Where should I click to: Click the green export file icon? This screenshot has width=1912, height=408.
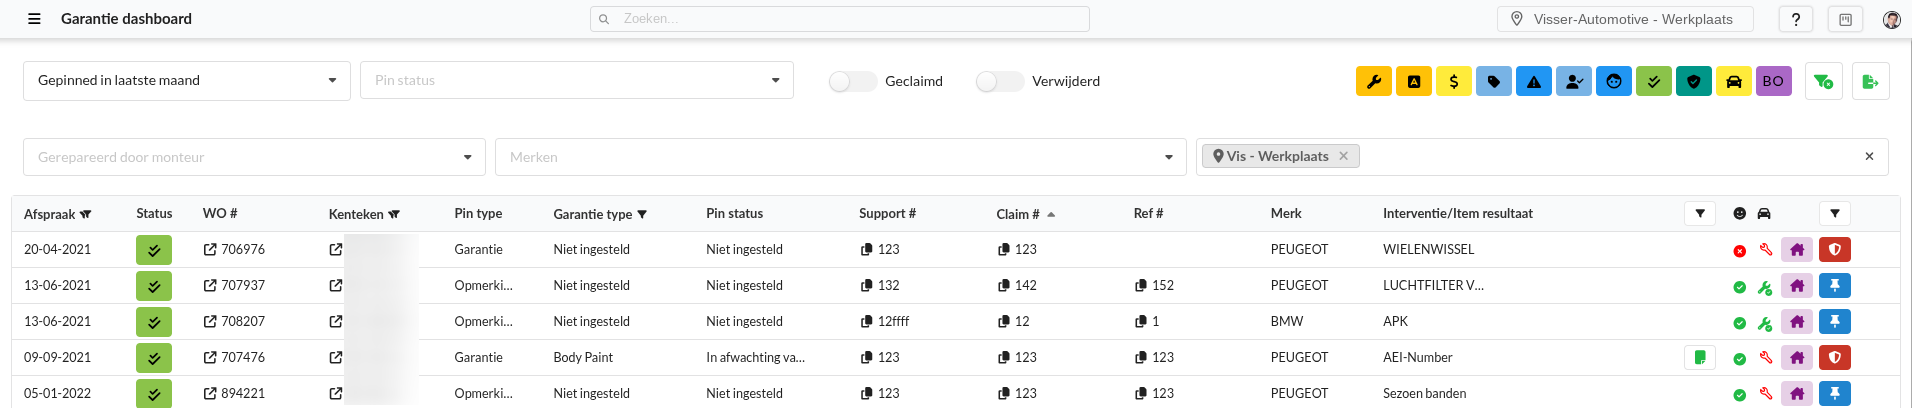point(1869,81)
